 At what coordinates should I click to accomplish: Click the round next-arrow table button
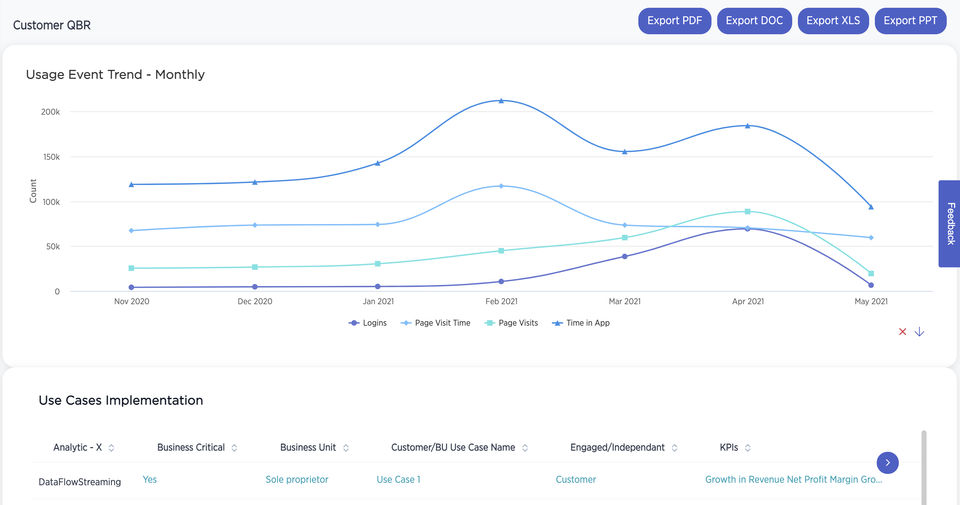coord(887,463)
